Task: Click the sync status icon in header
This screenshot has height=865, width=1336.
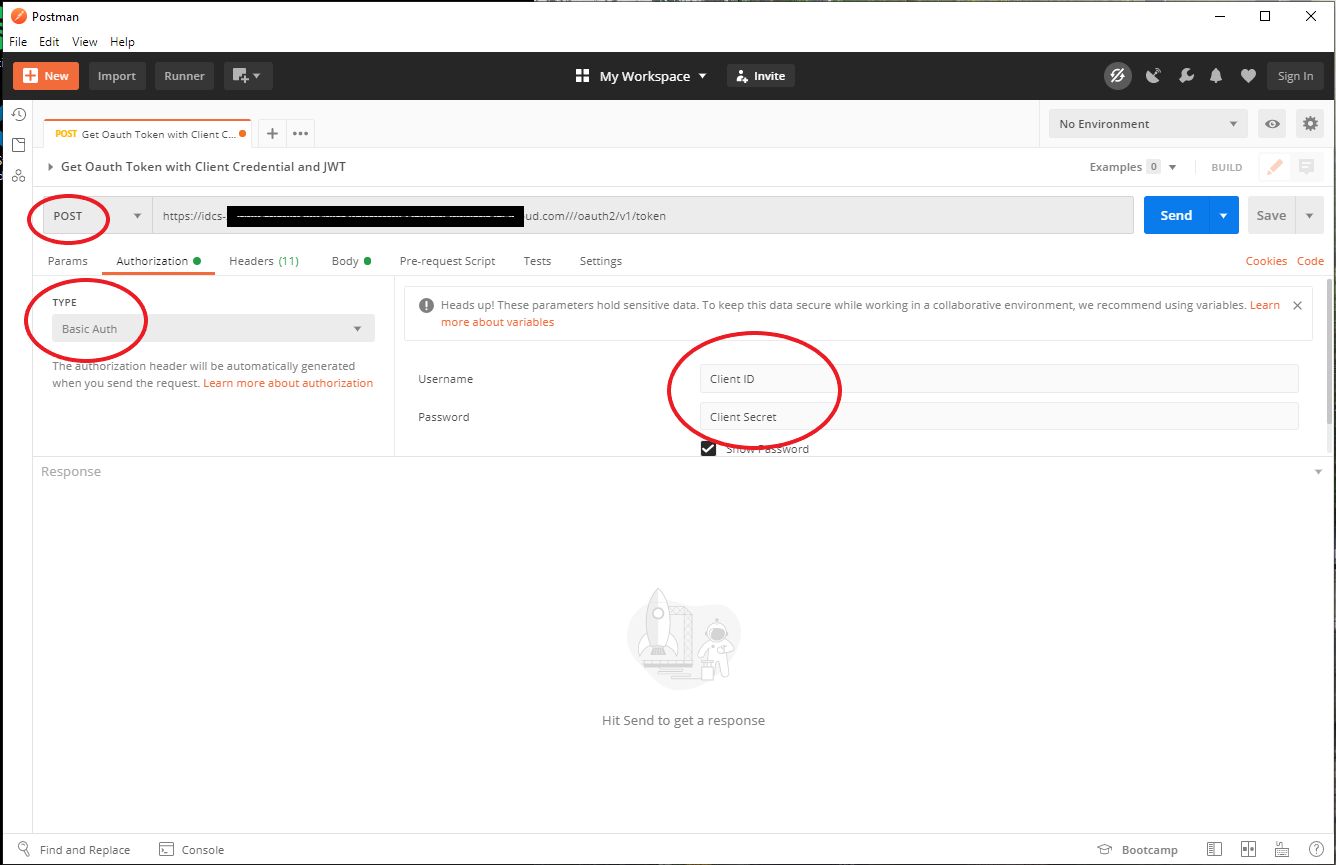Action: click(1117, 76)
